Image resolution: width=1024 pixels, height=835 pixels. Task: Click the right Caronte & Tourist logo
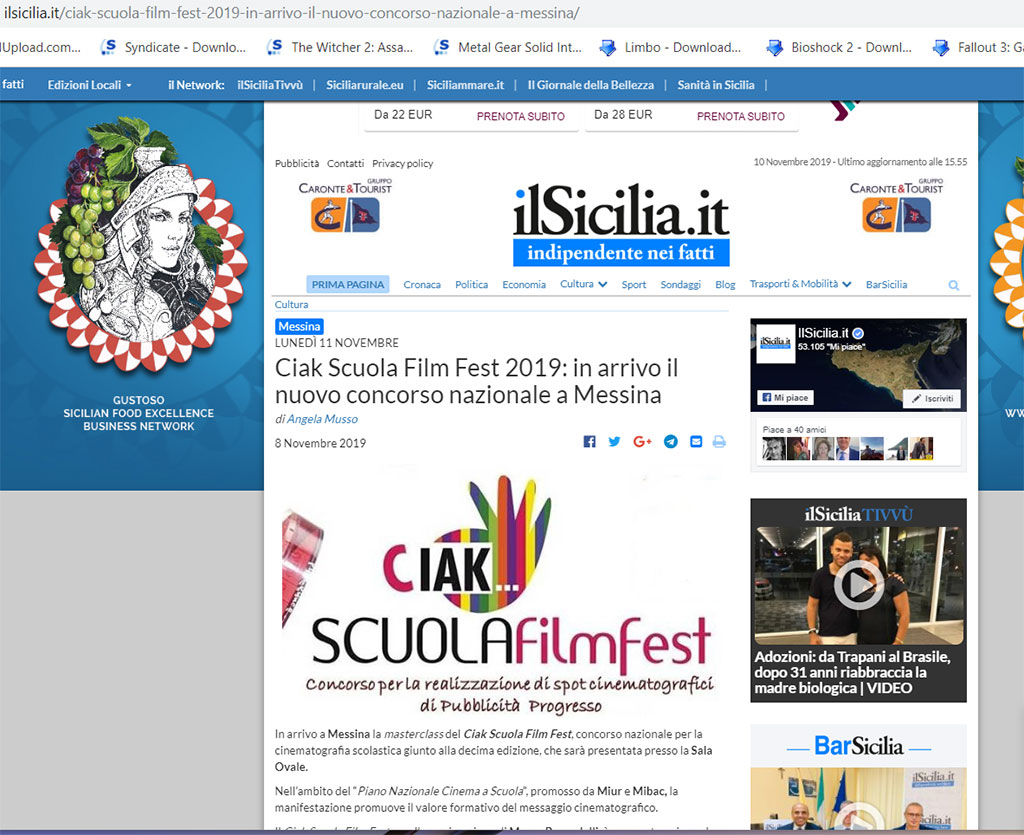click(896, 206)
